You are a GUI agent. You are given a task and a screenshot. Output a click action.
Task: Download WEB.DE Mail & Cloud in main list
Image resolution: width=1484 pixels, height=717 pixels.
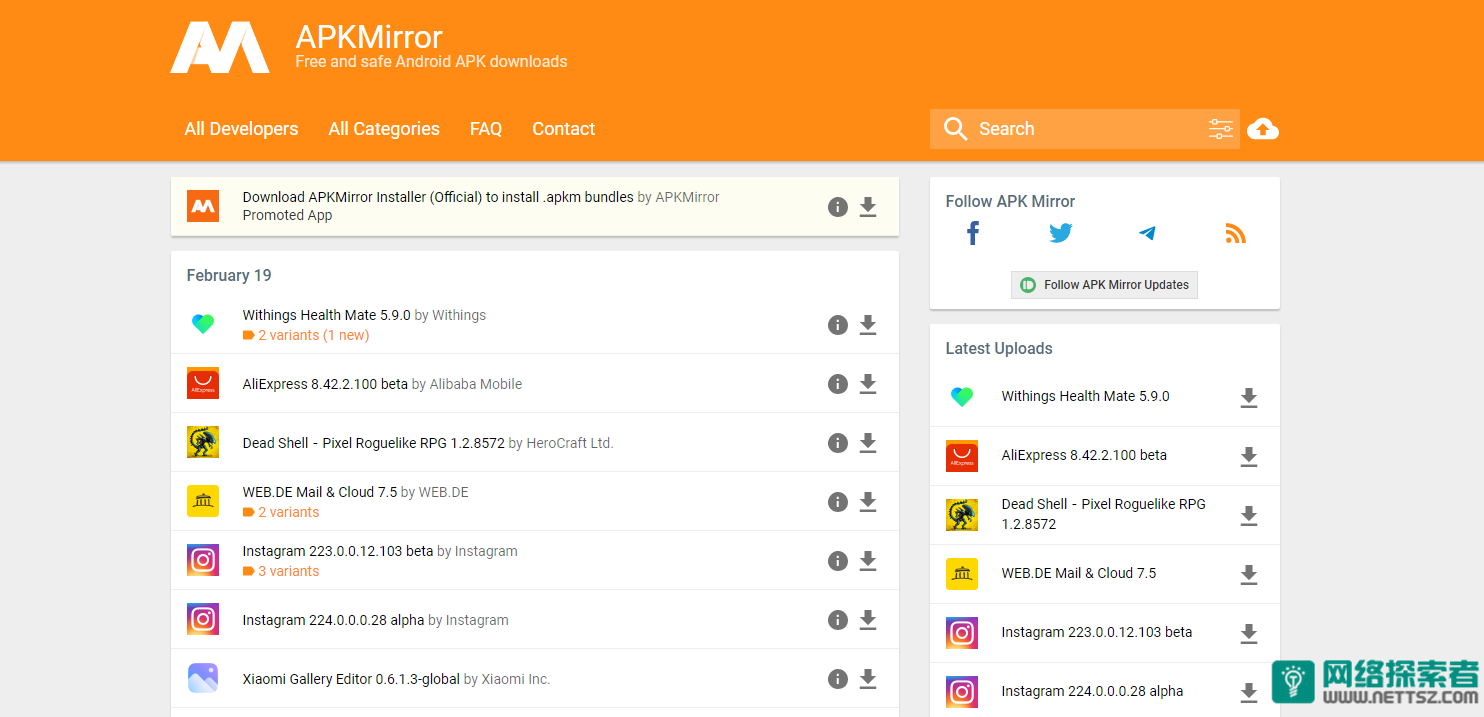coord(868,502)
